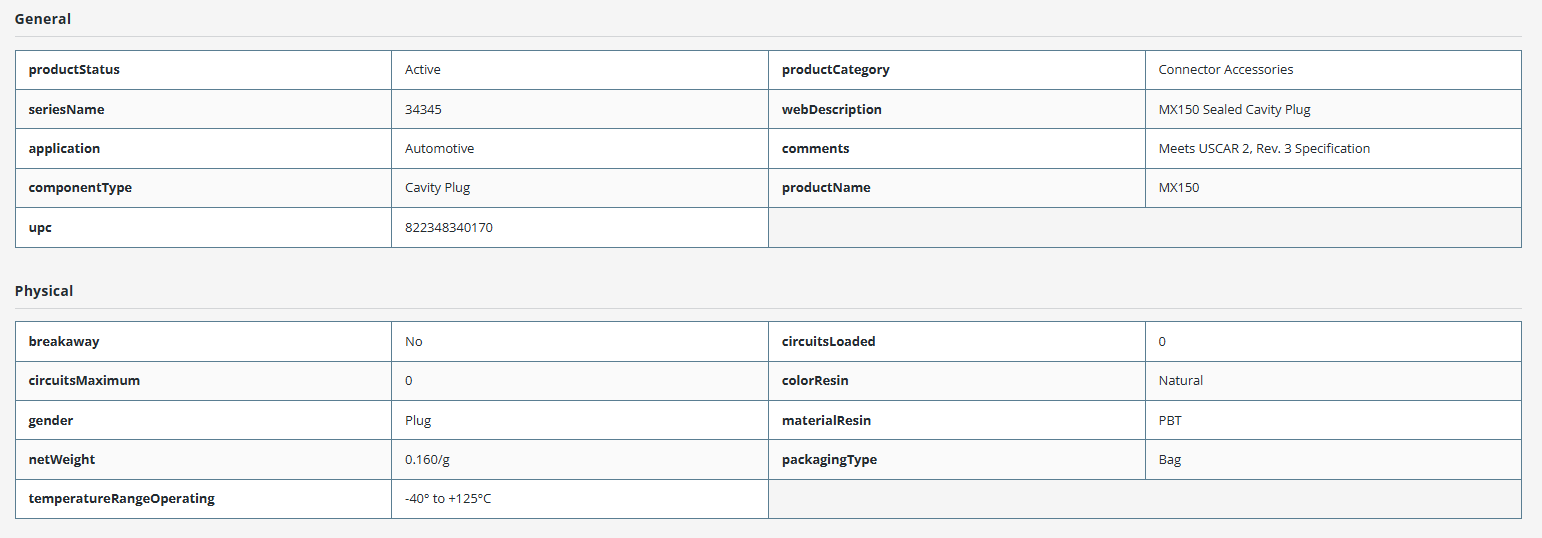Select the General section heading

click(43, 19)
